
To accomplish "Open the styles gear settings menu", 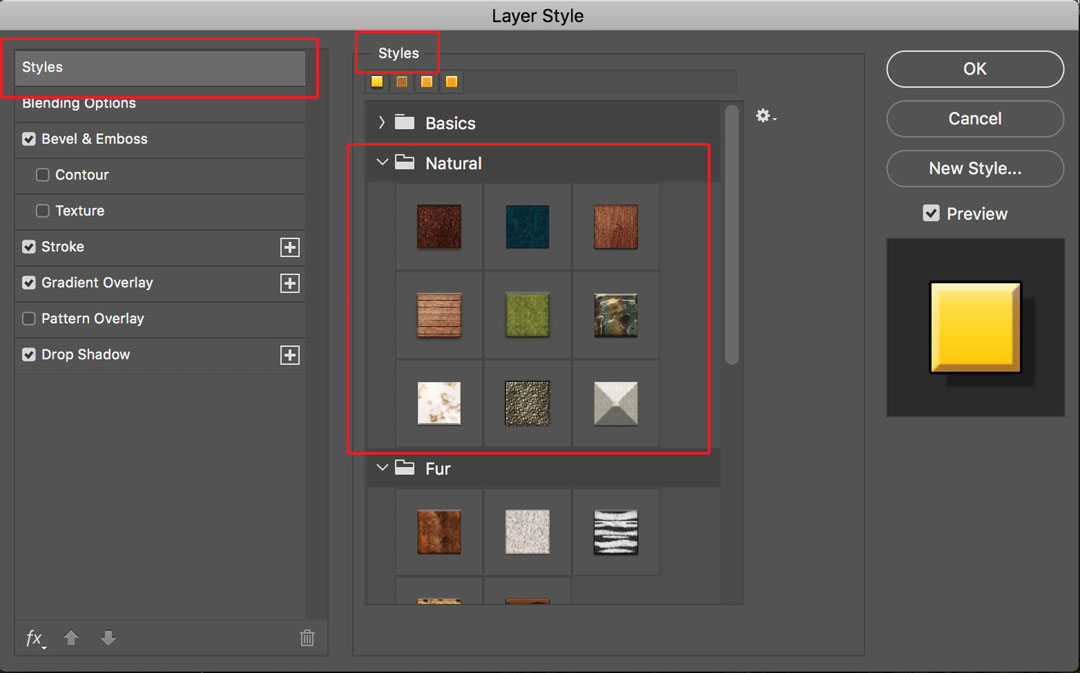I will pos(765,117).
